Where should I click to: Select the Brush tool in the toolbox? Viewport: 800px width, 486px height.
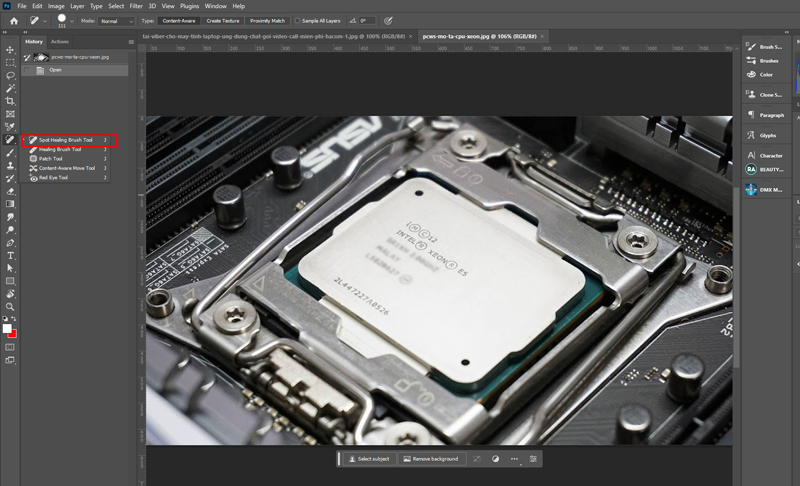10,152
